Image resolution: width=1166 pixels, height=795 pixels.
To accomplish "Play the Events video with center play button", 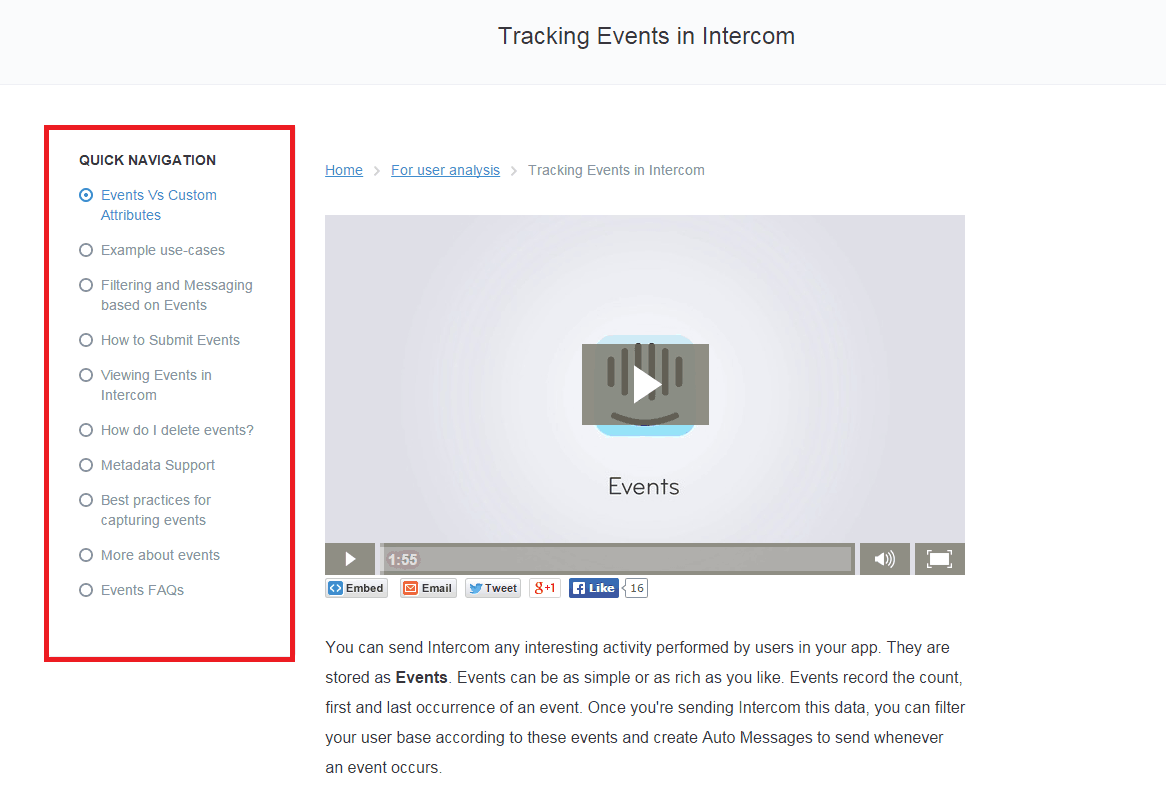I will coord(645,384).
